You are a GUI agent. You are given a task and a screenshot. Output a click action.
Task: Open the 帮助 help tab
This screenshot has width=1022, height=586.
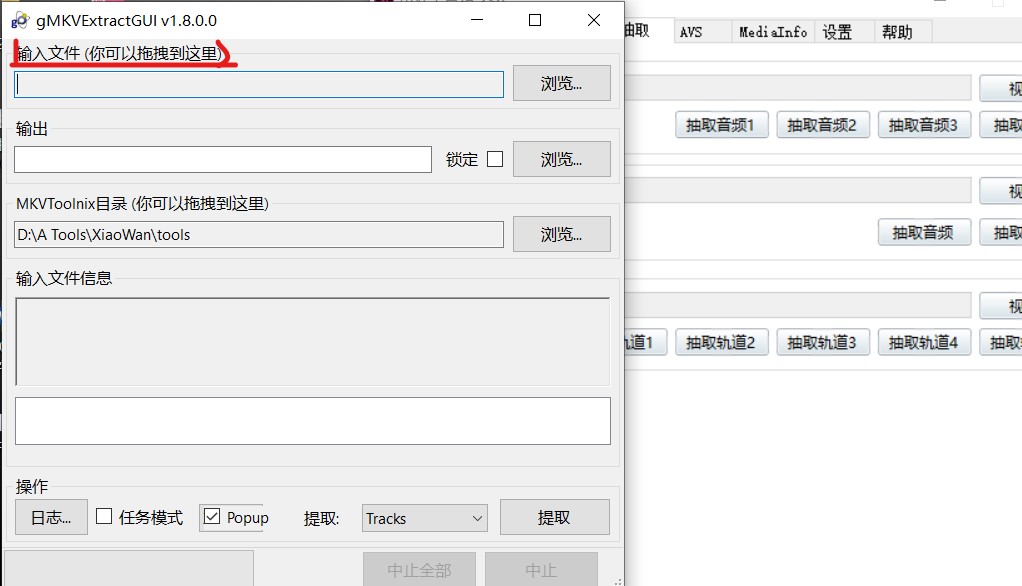pyautogui.click(x=899, y=31)
